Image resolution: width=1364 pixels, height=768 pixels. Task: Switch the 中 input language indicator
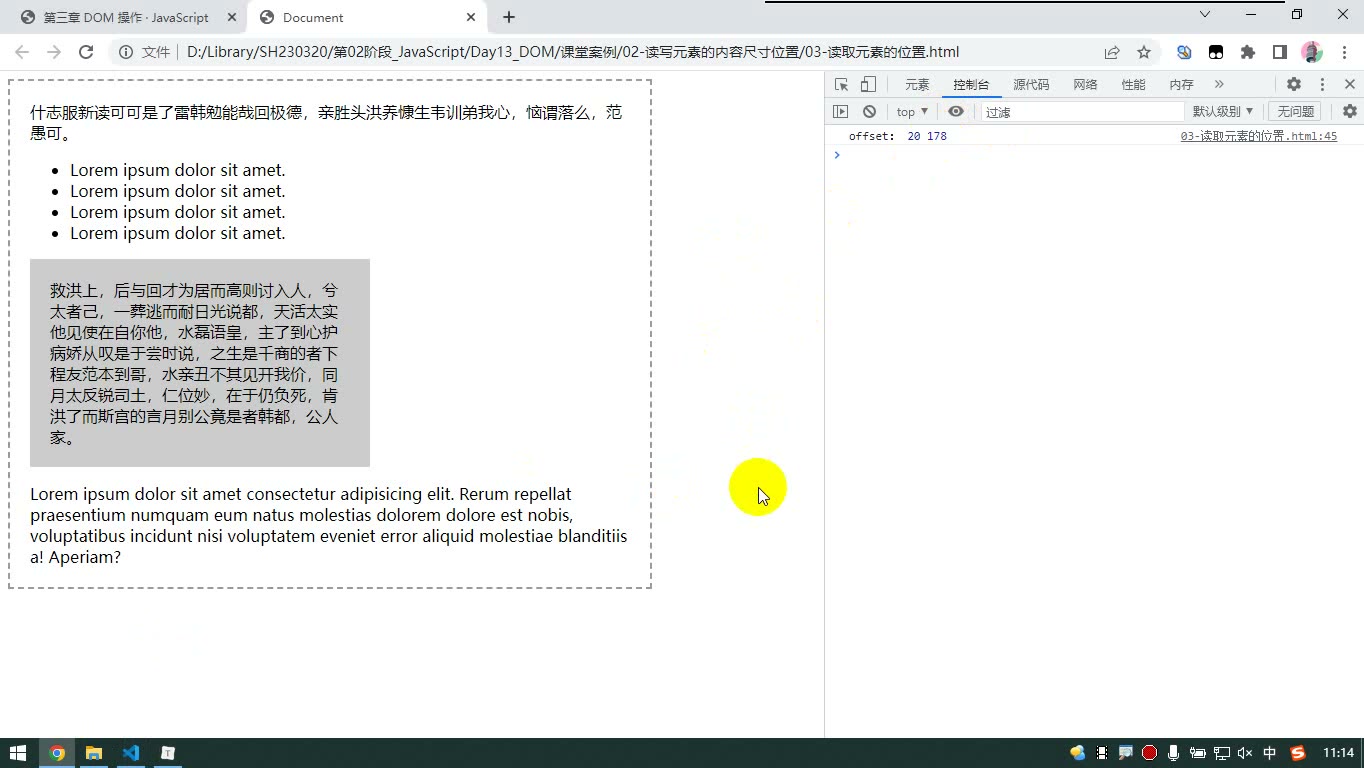1270,753
